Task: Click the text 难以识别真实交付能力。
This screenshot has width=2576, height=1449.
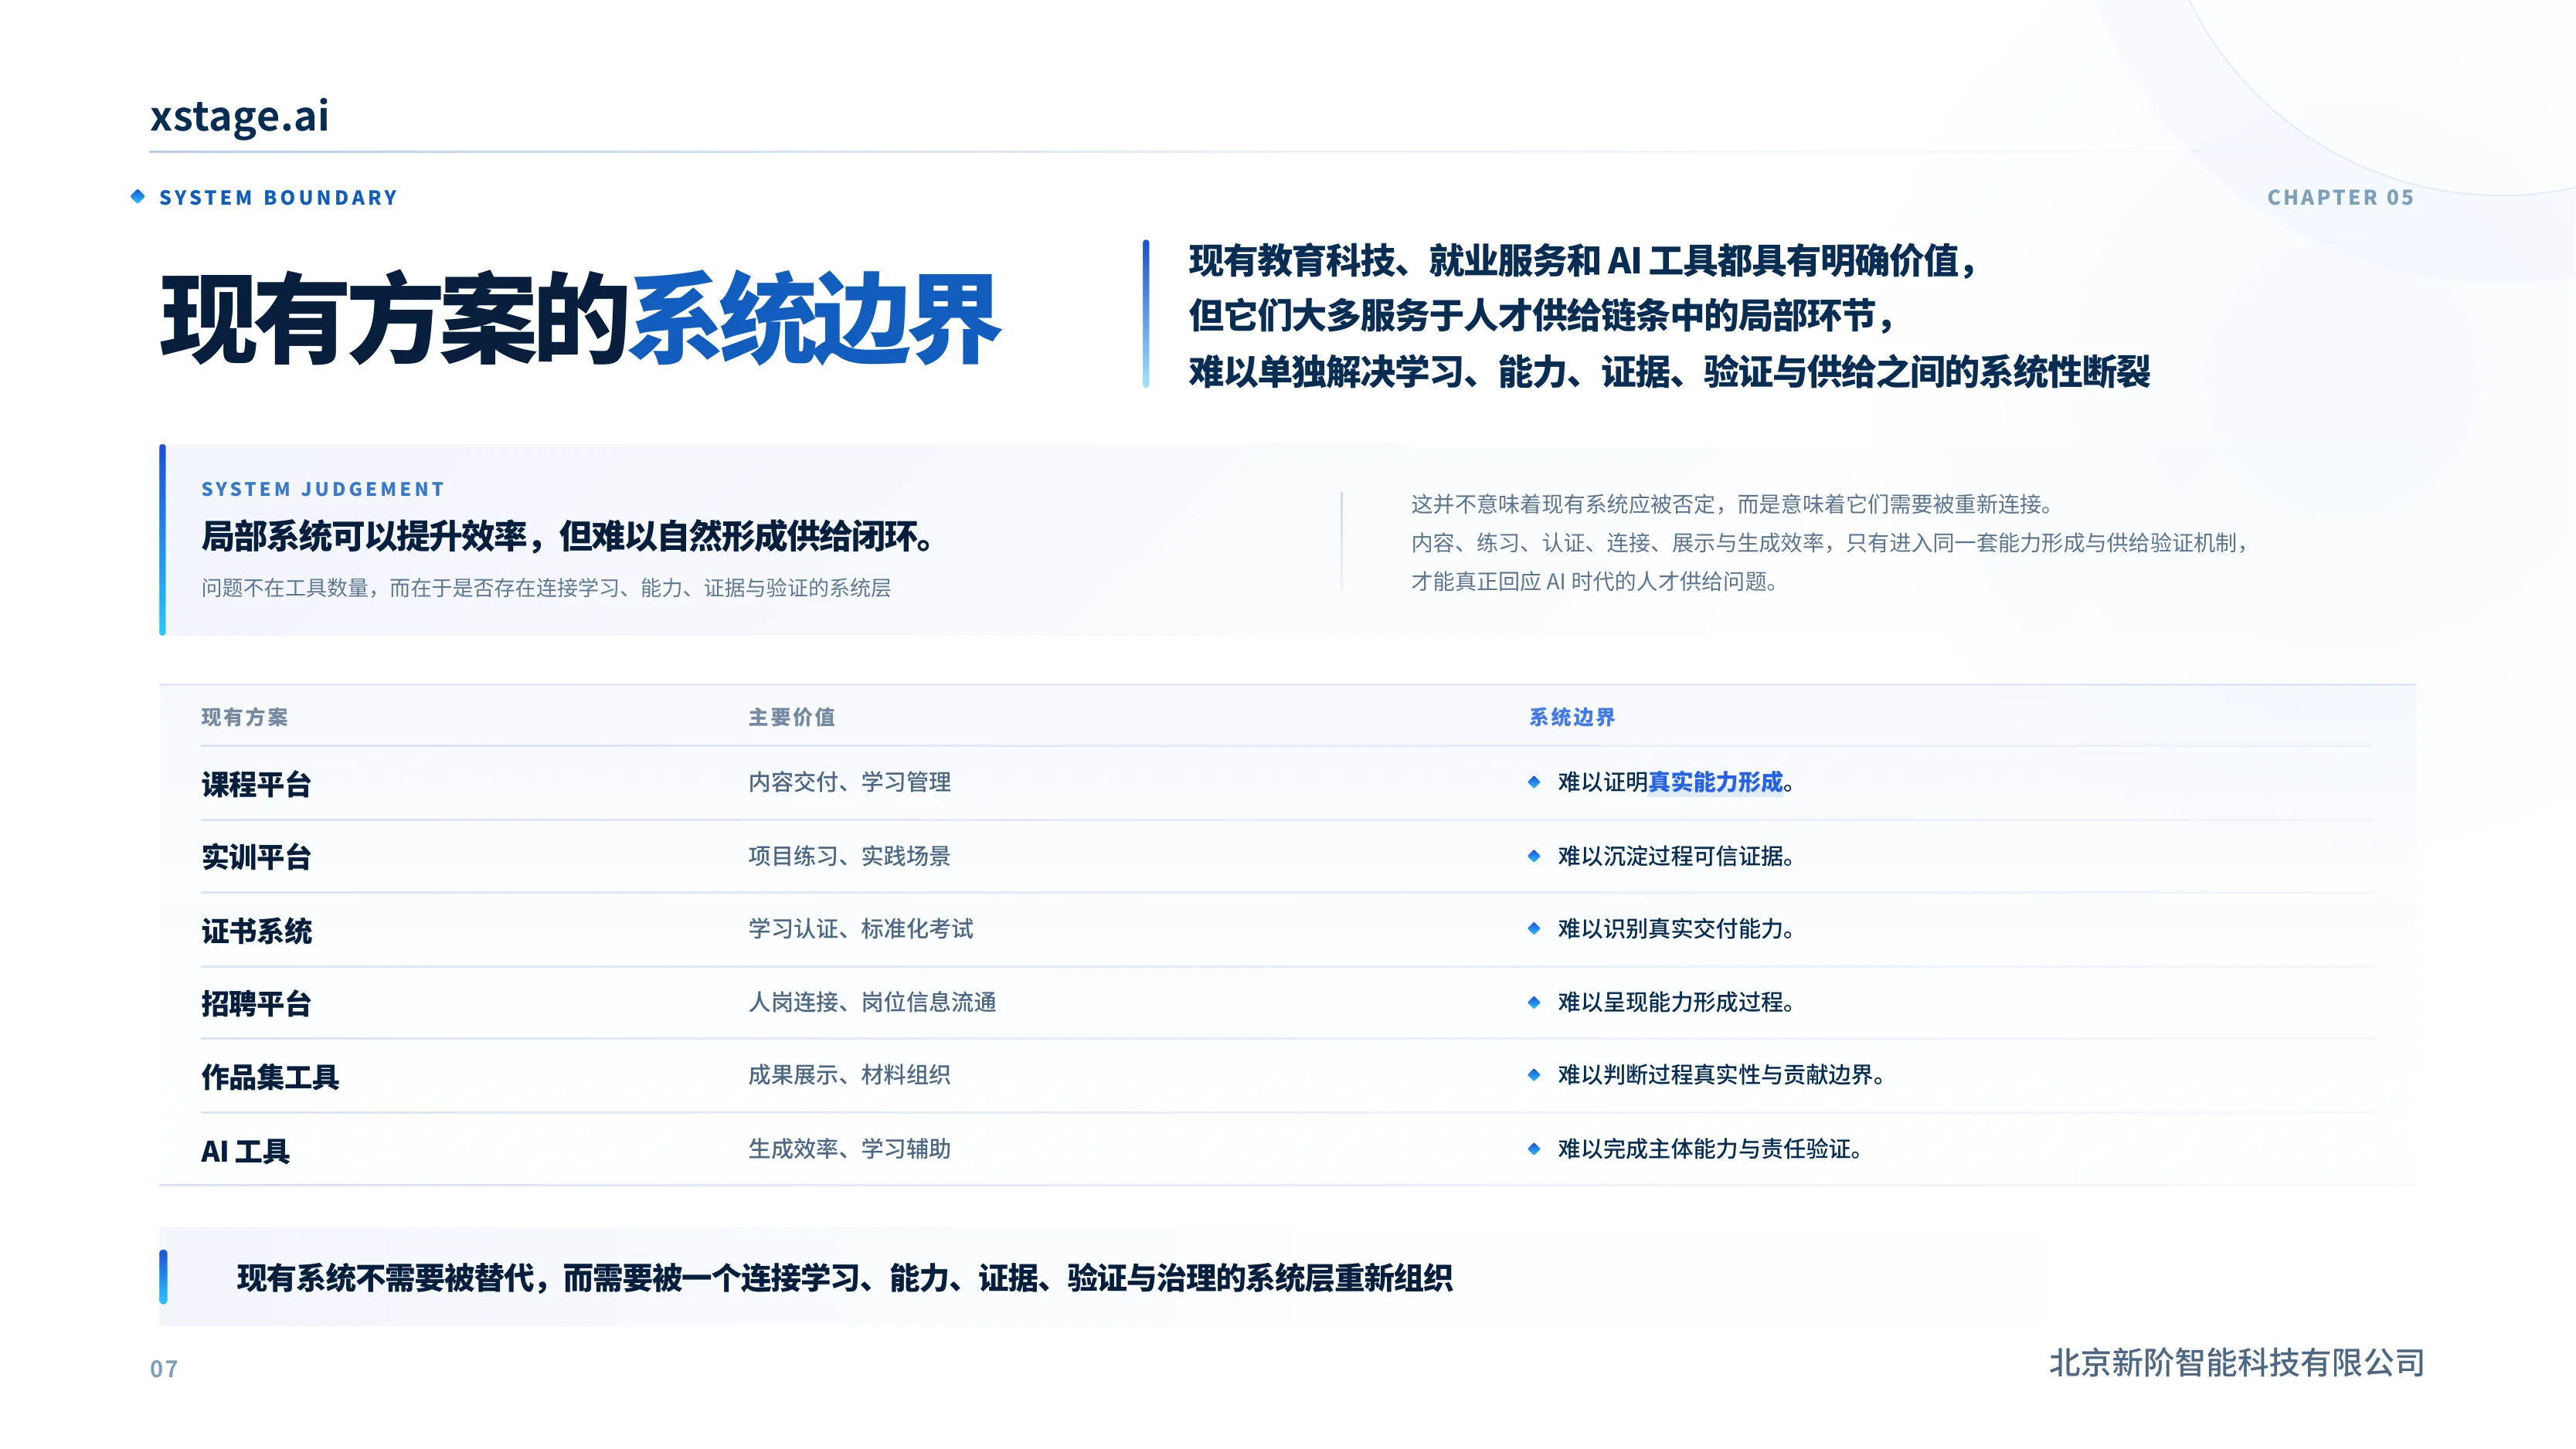Action: coord(1676,929)
